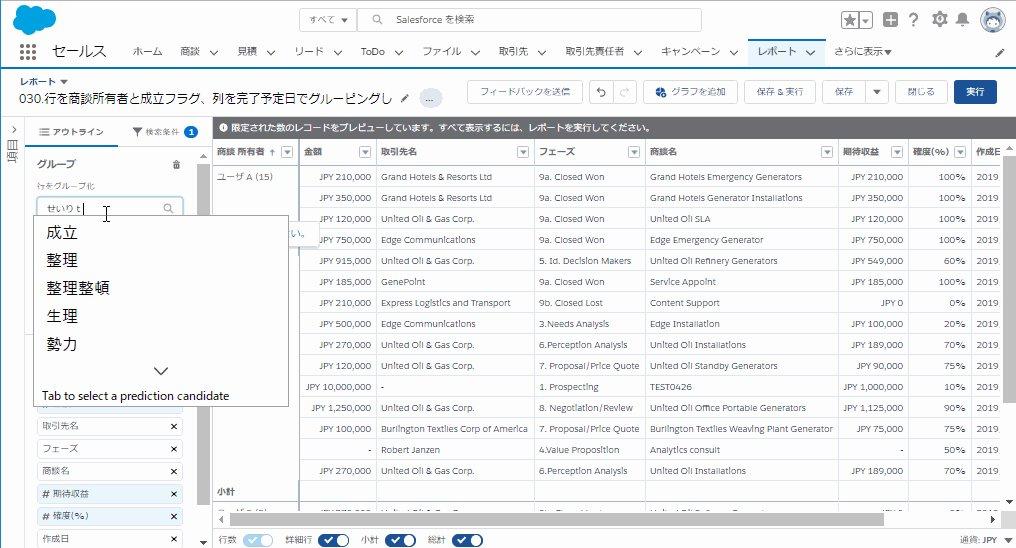Open the 商談名 column dropdown

coord(827,152)
